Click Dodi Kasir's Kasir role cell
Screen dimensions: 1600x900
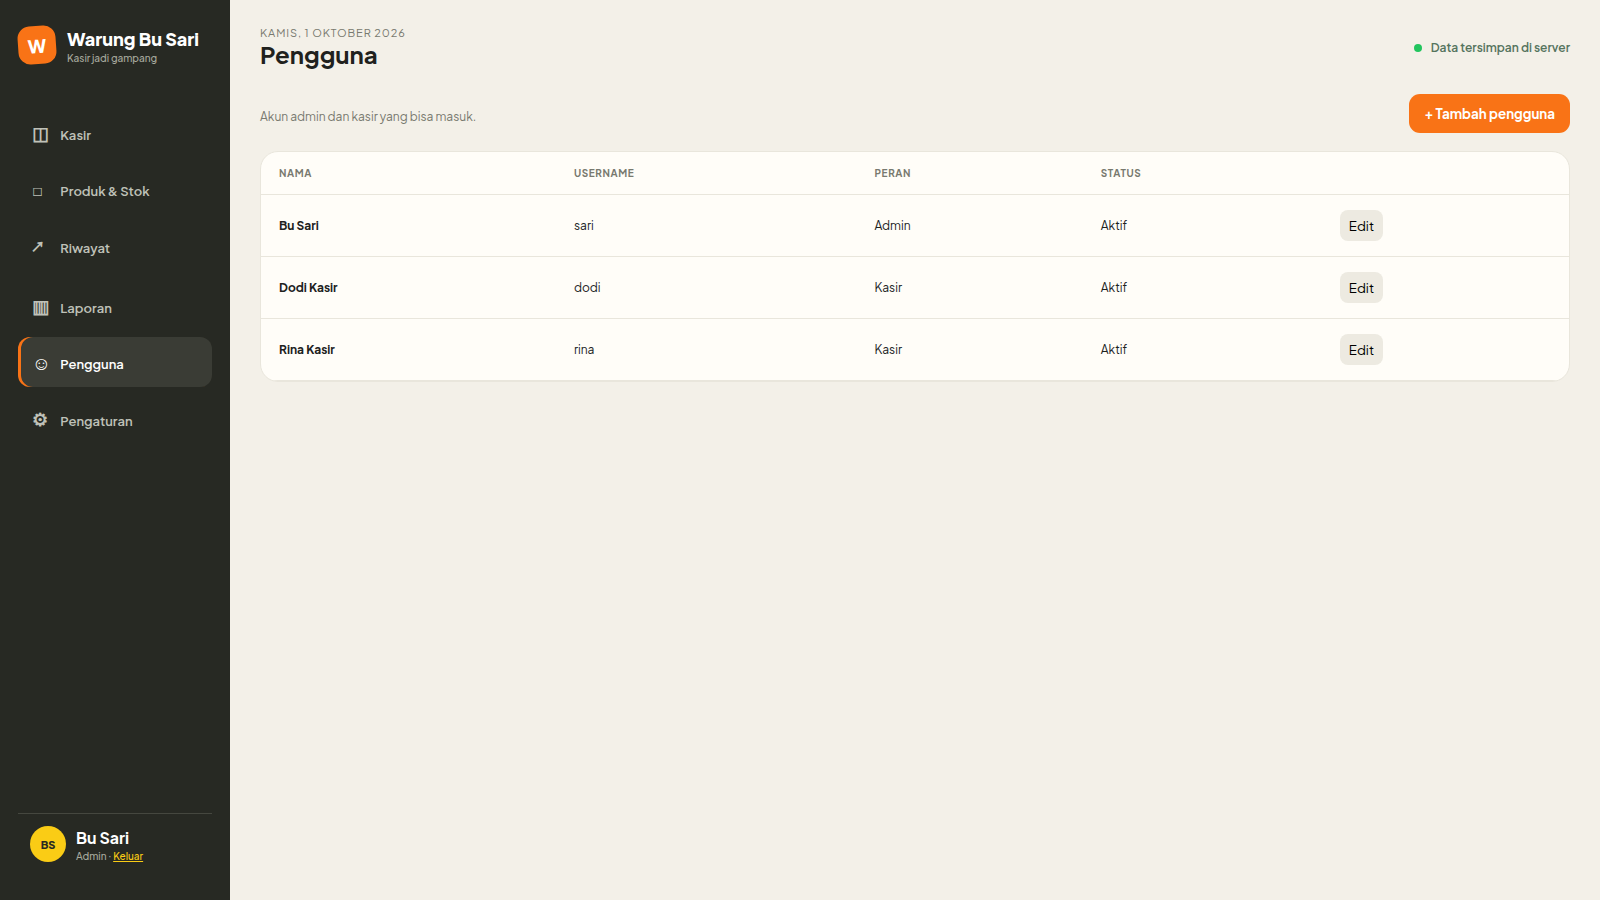pyautogui.click(x=888, y=288)
